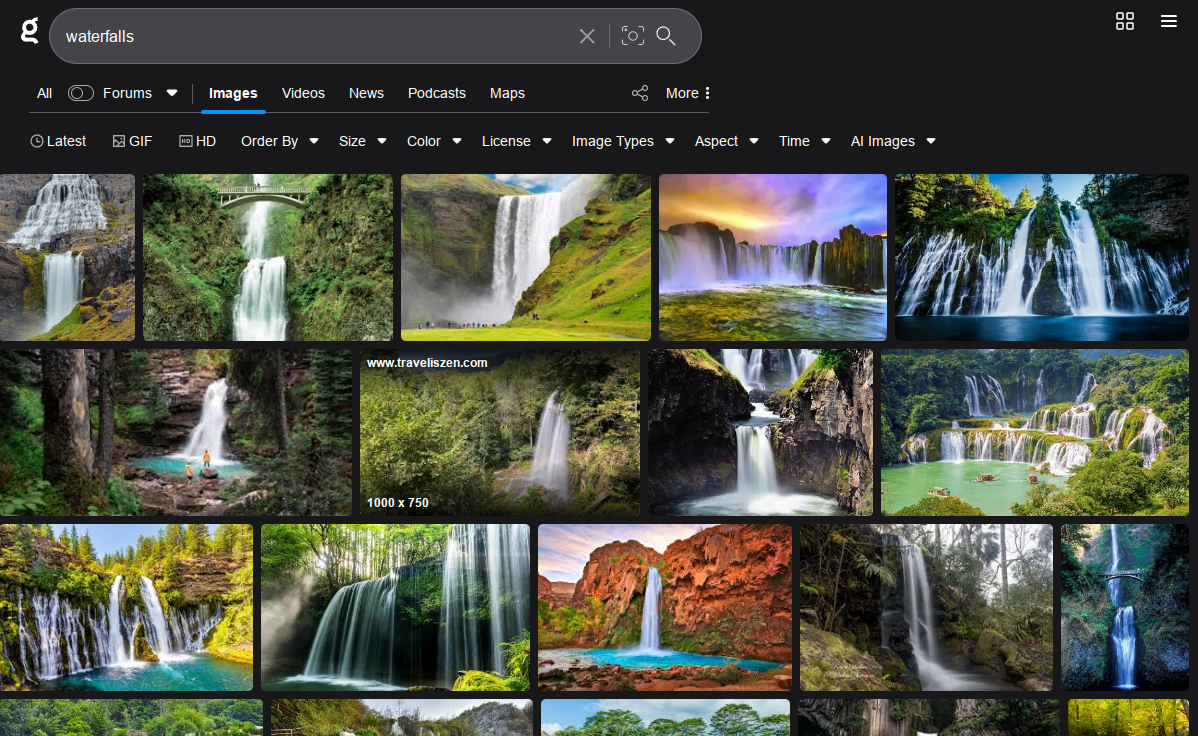Enable the HD filter
Viewport: 1198px width, 736px height.
(x=198, y=141)
